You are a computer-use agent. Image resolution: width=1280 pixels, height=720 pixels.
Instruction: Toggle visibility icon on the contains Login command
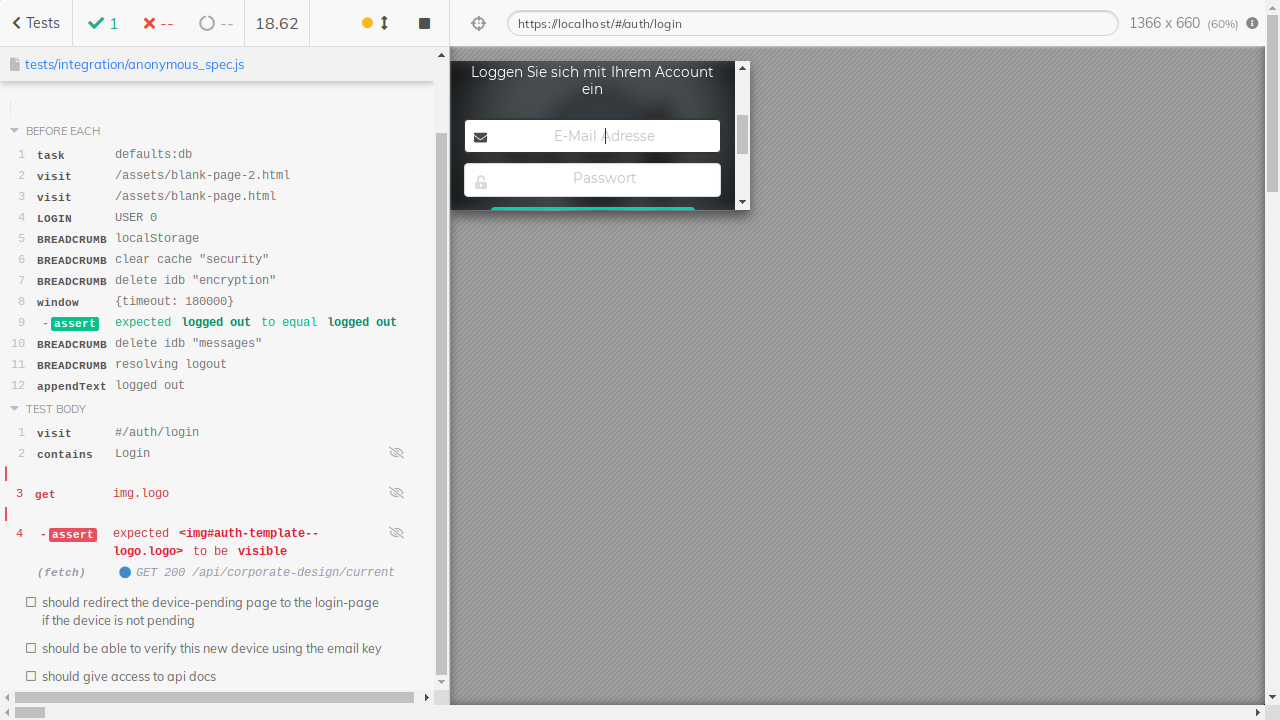pos(396,452)
